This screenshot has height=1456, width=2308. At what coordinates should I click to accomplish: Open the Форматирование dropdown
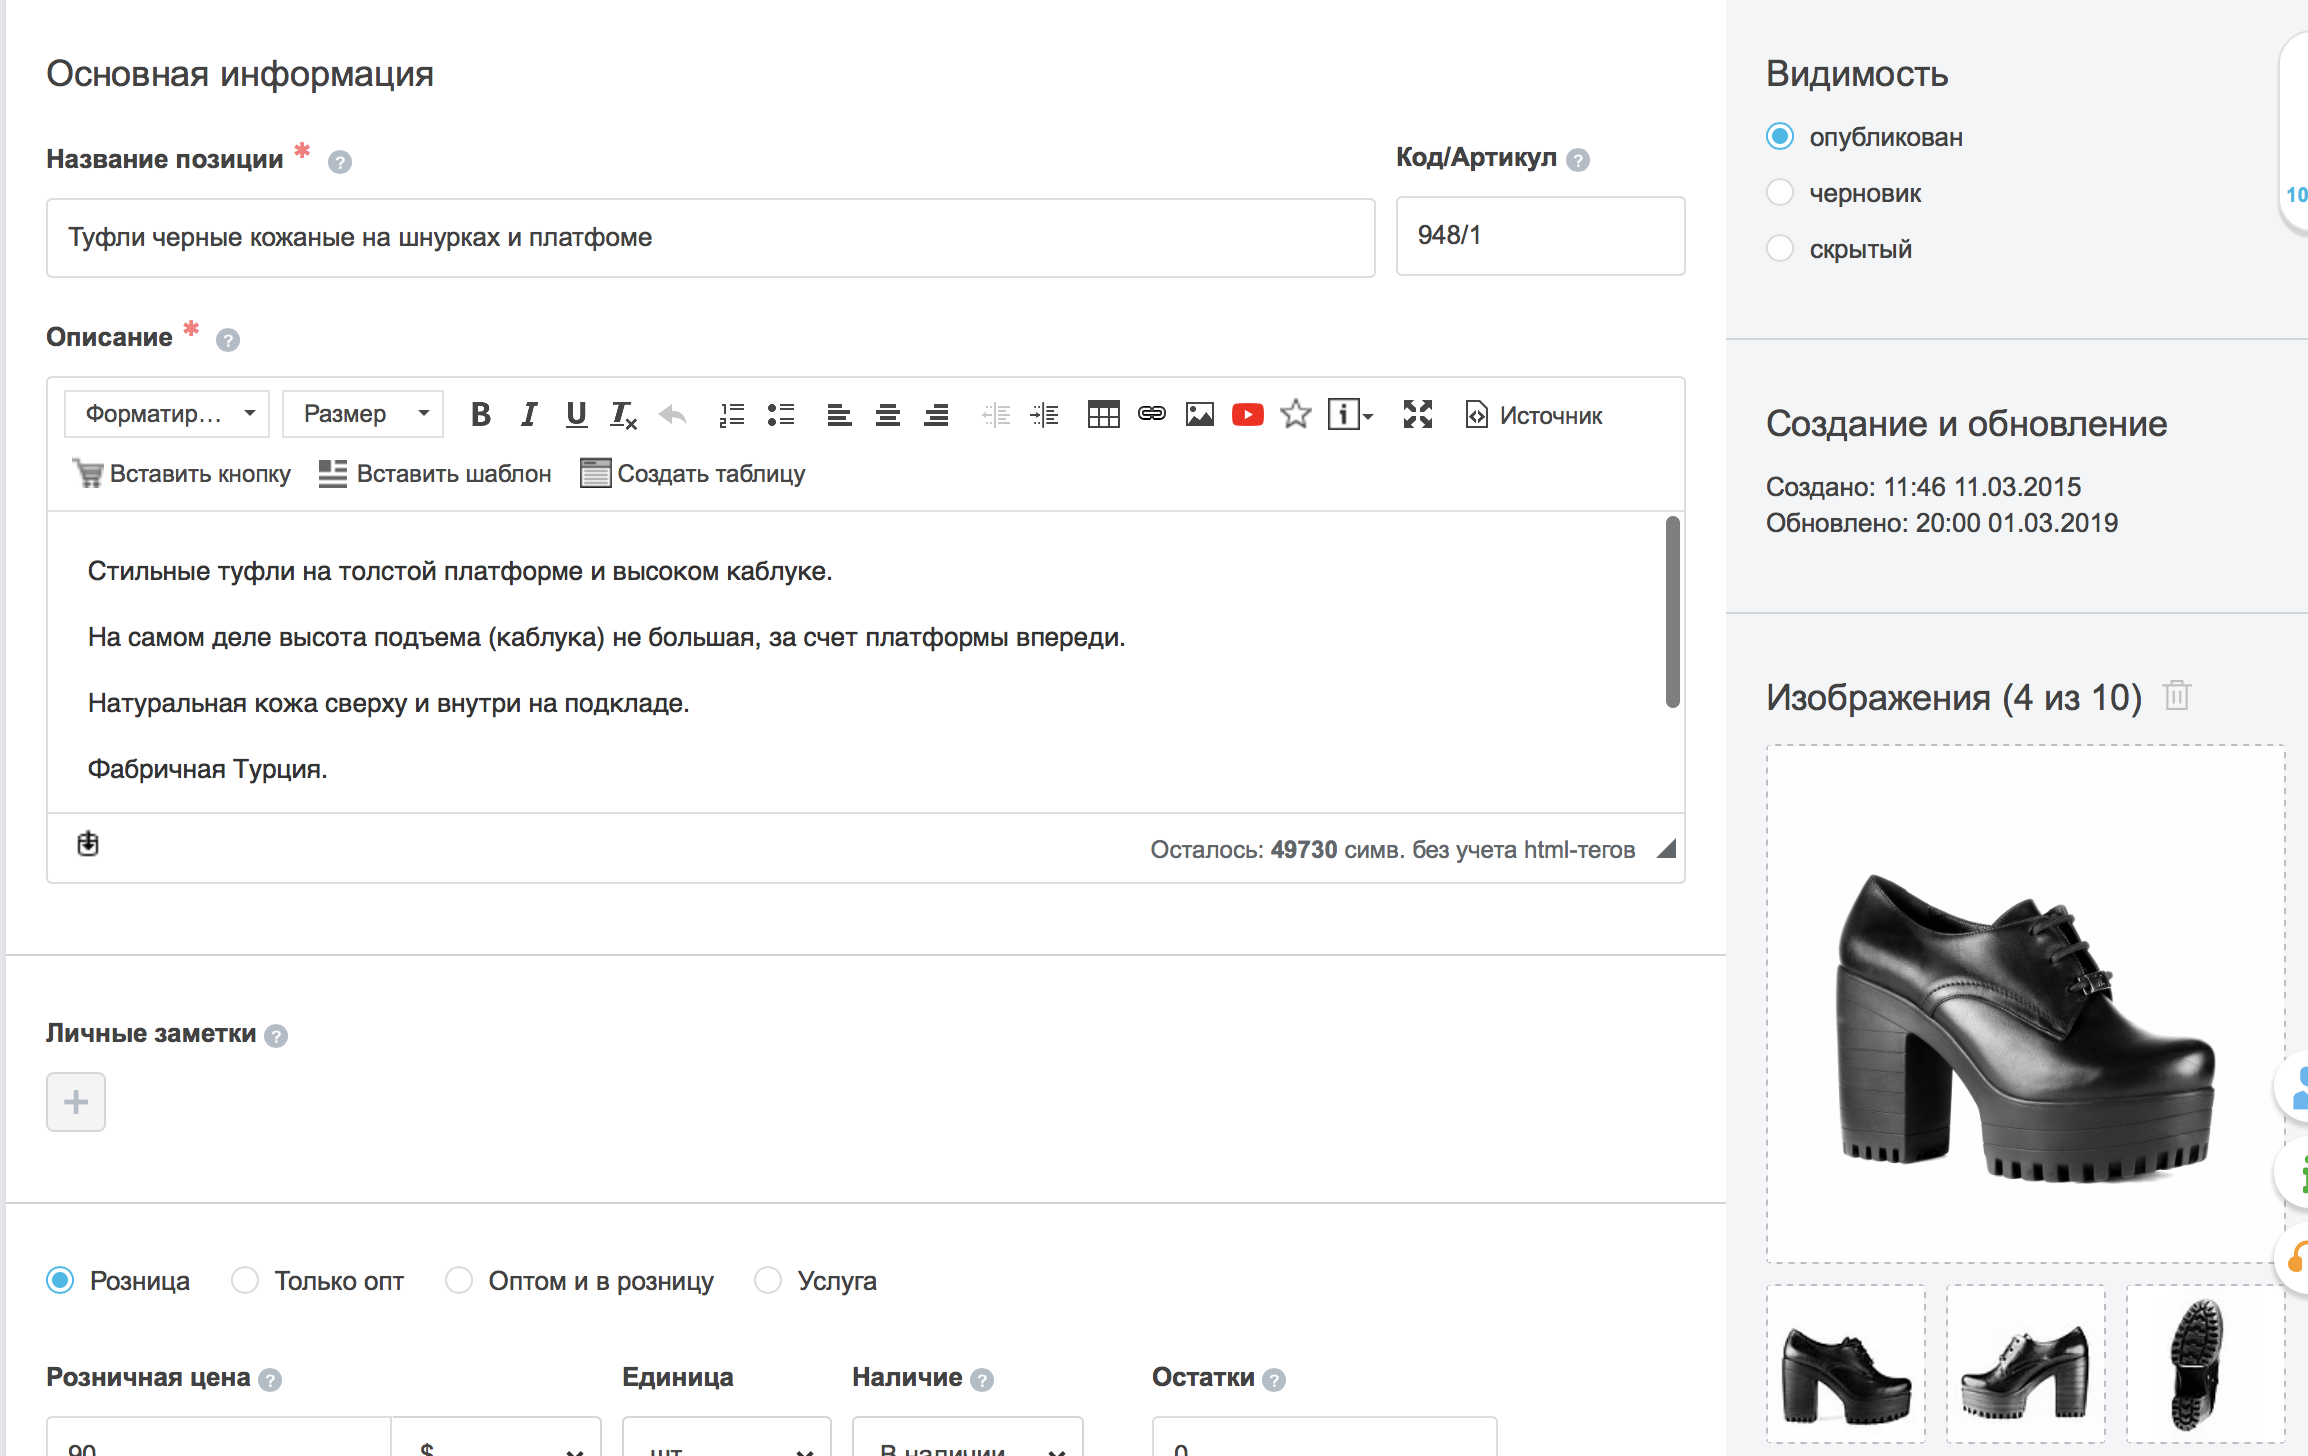click(x=167, y=414)
